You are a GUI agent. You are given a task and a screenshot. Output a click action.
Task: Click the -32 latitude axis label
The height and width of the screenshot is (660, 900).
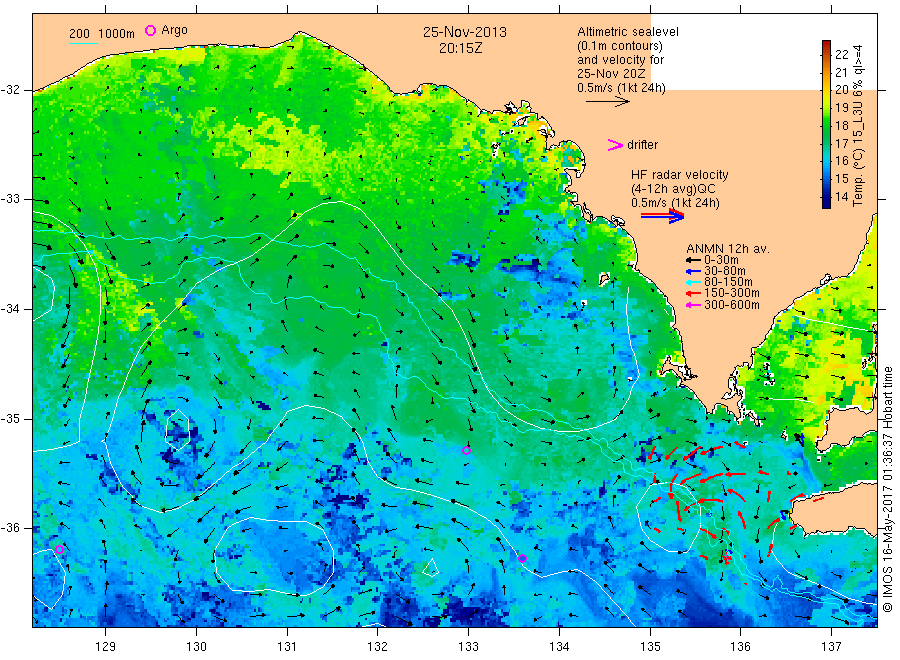pyautogui.click(x=10, y=90)
